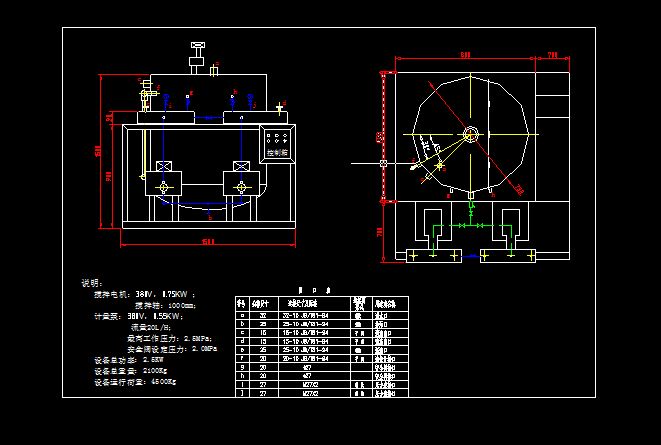Select the 流量20L/H flow rate line

(x=151, y=327)
